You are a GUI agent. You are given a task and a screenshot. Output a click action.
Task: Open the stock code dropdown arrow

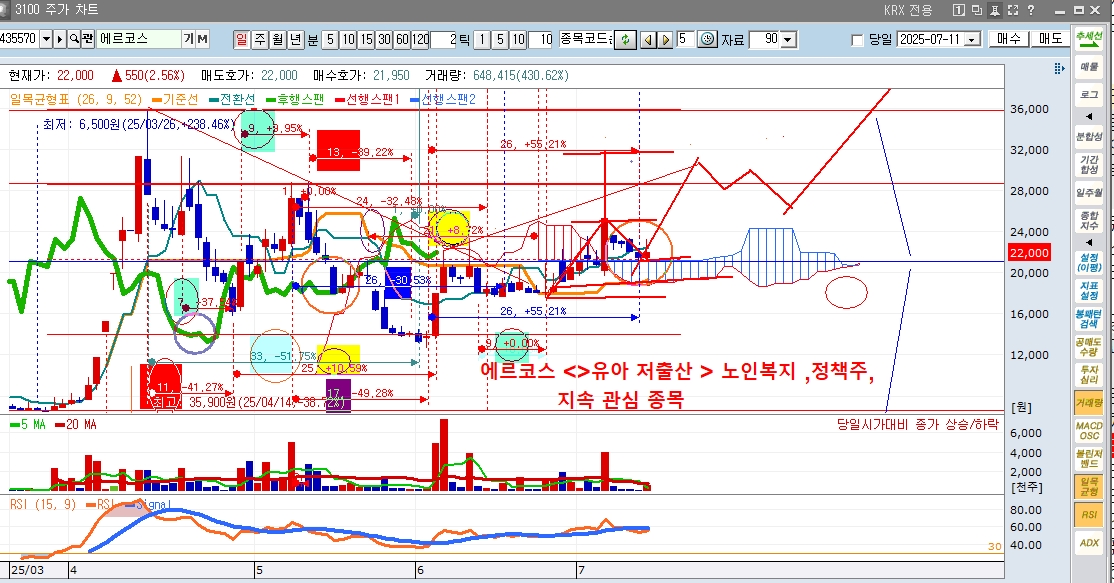pyautogui.click(x=46, y=39)
